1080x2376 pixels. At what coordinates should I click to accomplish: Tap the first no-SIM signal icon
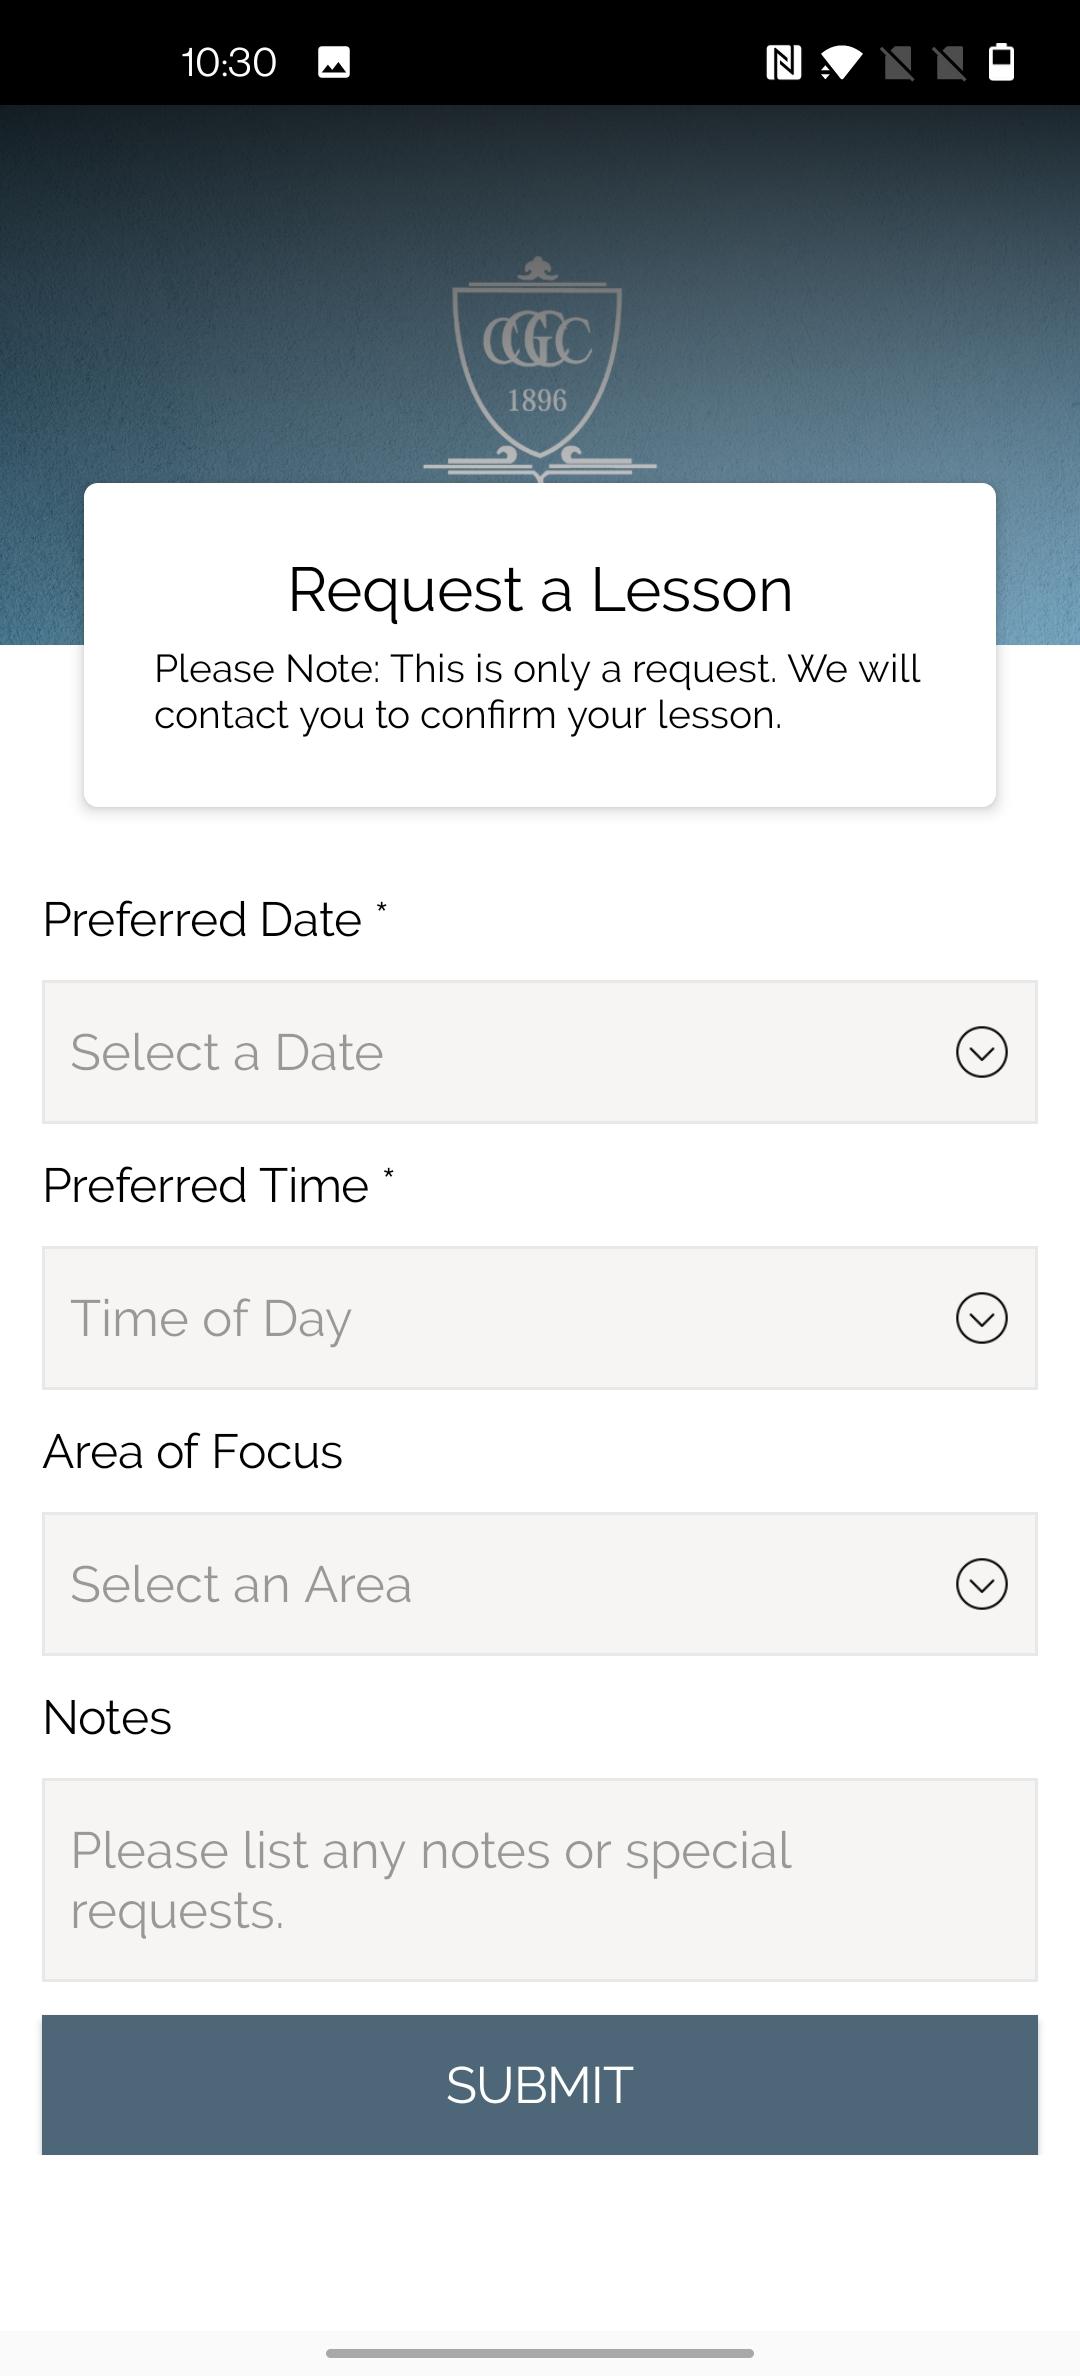click(898, 62)
